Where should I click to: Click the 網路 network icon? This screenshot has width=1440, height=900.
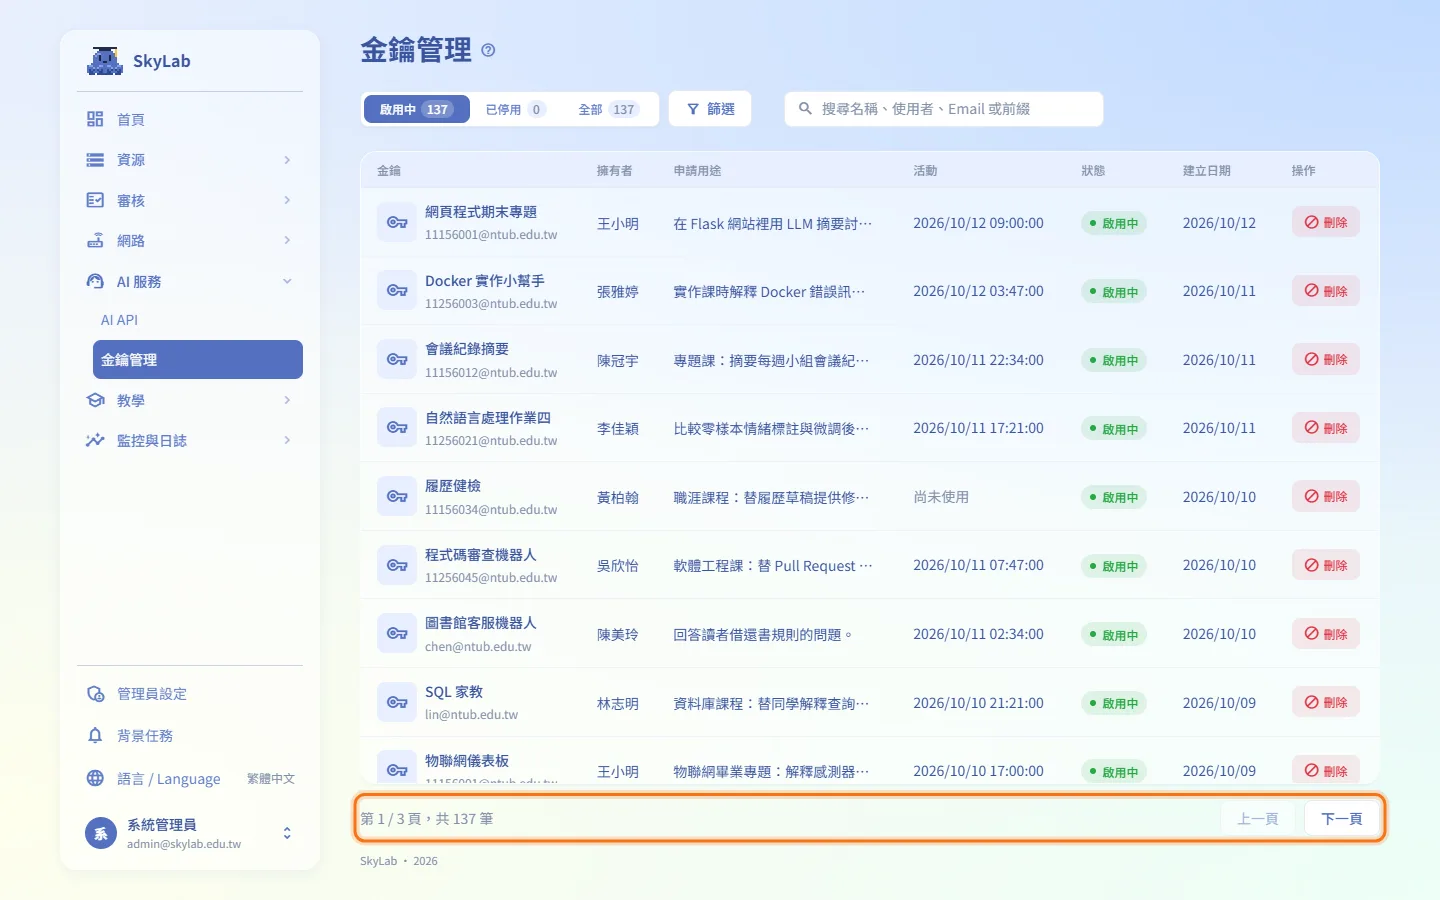coord(95,241)
